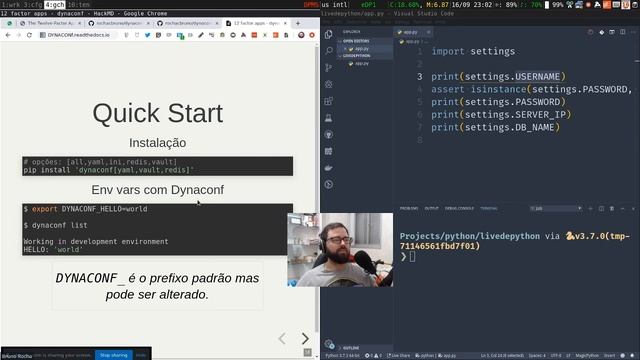The height and width of the screenshot is (360, 640).
Task: Close the app.py editor tab
Action: 428,32
